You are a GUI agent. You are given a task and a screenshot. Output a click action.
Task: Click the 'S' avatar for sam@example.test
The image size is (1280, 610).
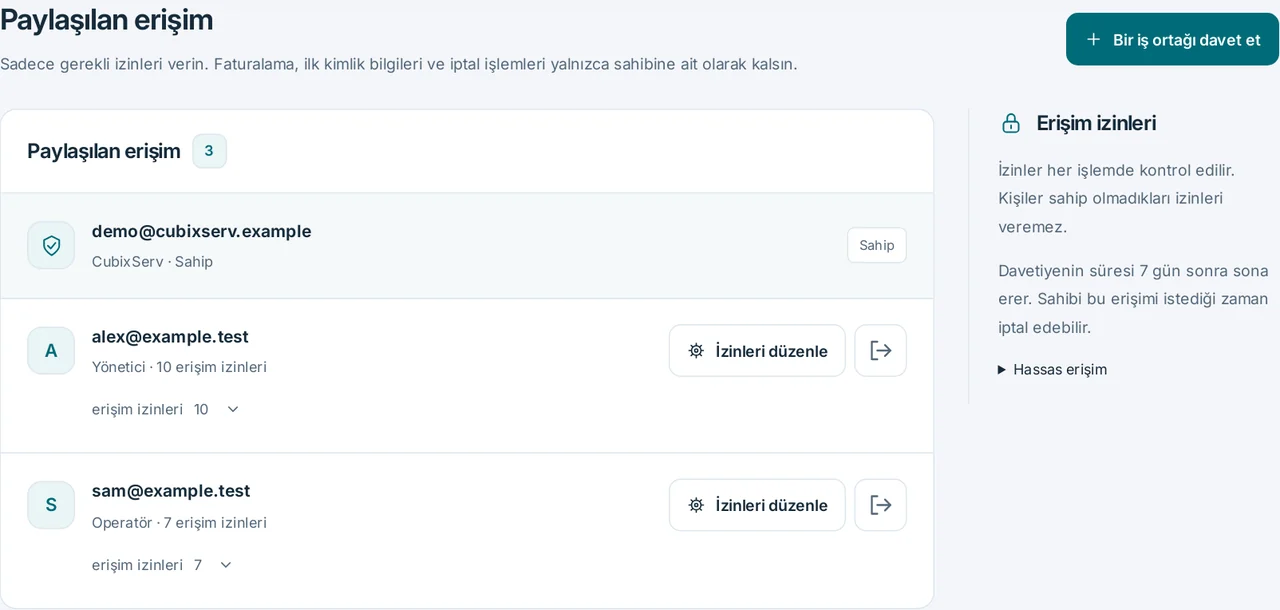coord(51,505)
